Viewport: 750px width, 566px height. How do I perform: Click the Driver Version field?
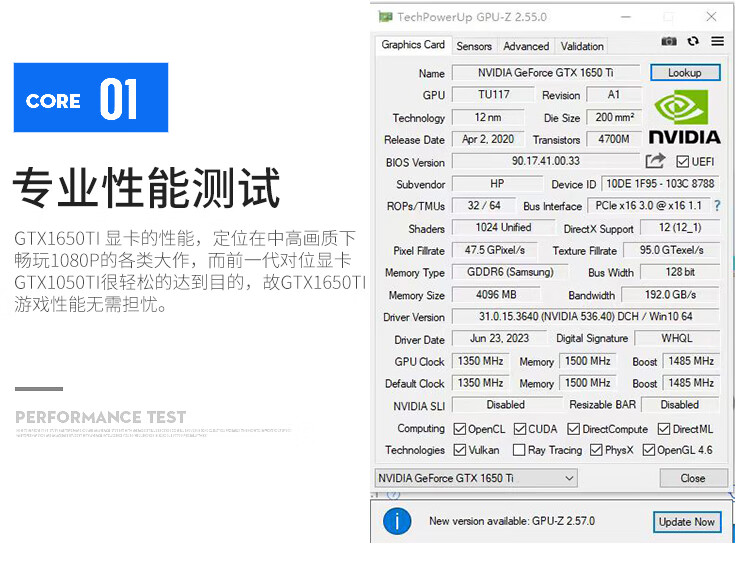(585, 316)
